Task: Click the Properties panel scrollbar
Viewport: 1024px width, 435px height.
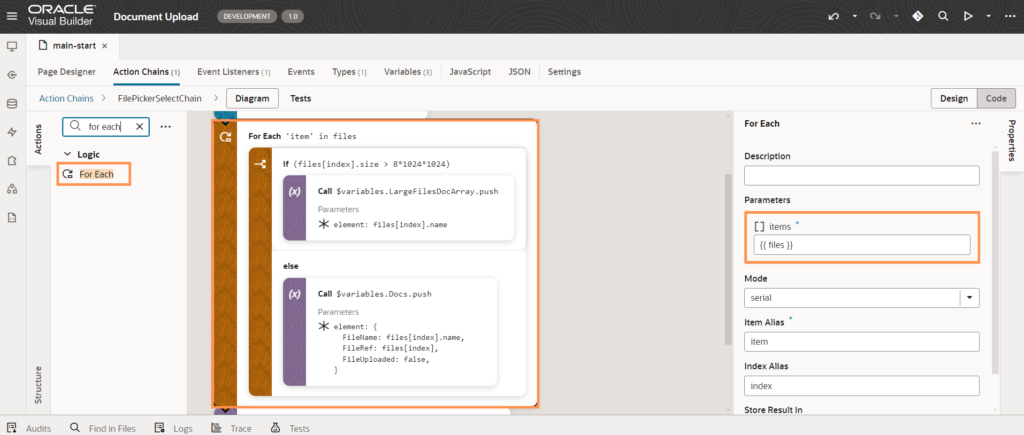Action: click(x=993, y=260)
